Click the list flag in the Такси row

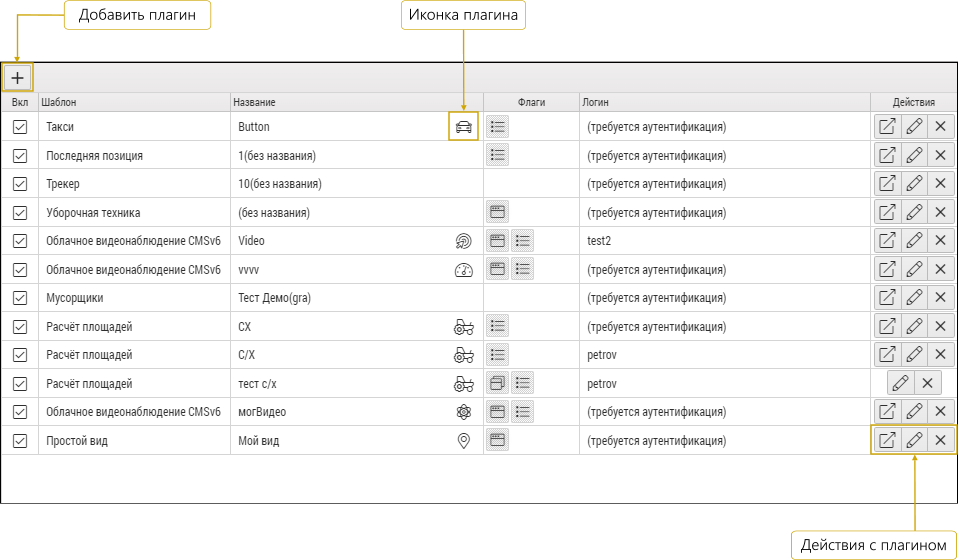pos(497,127)
